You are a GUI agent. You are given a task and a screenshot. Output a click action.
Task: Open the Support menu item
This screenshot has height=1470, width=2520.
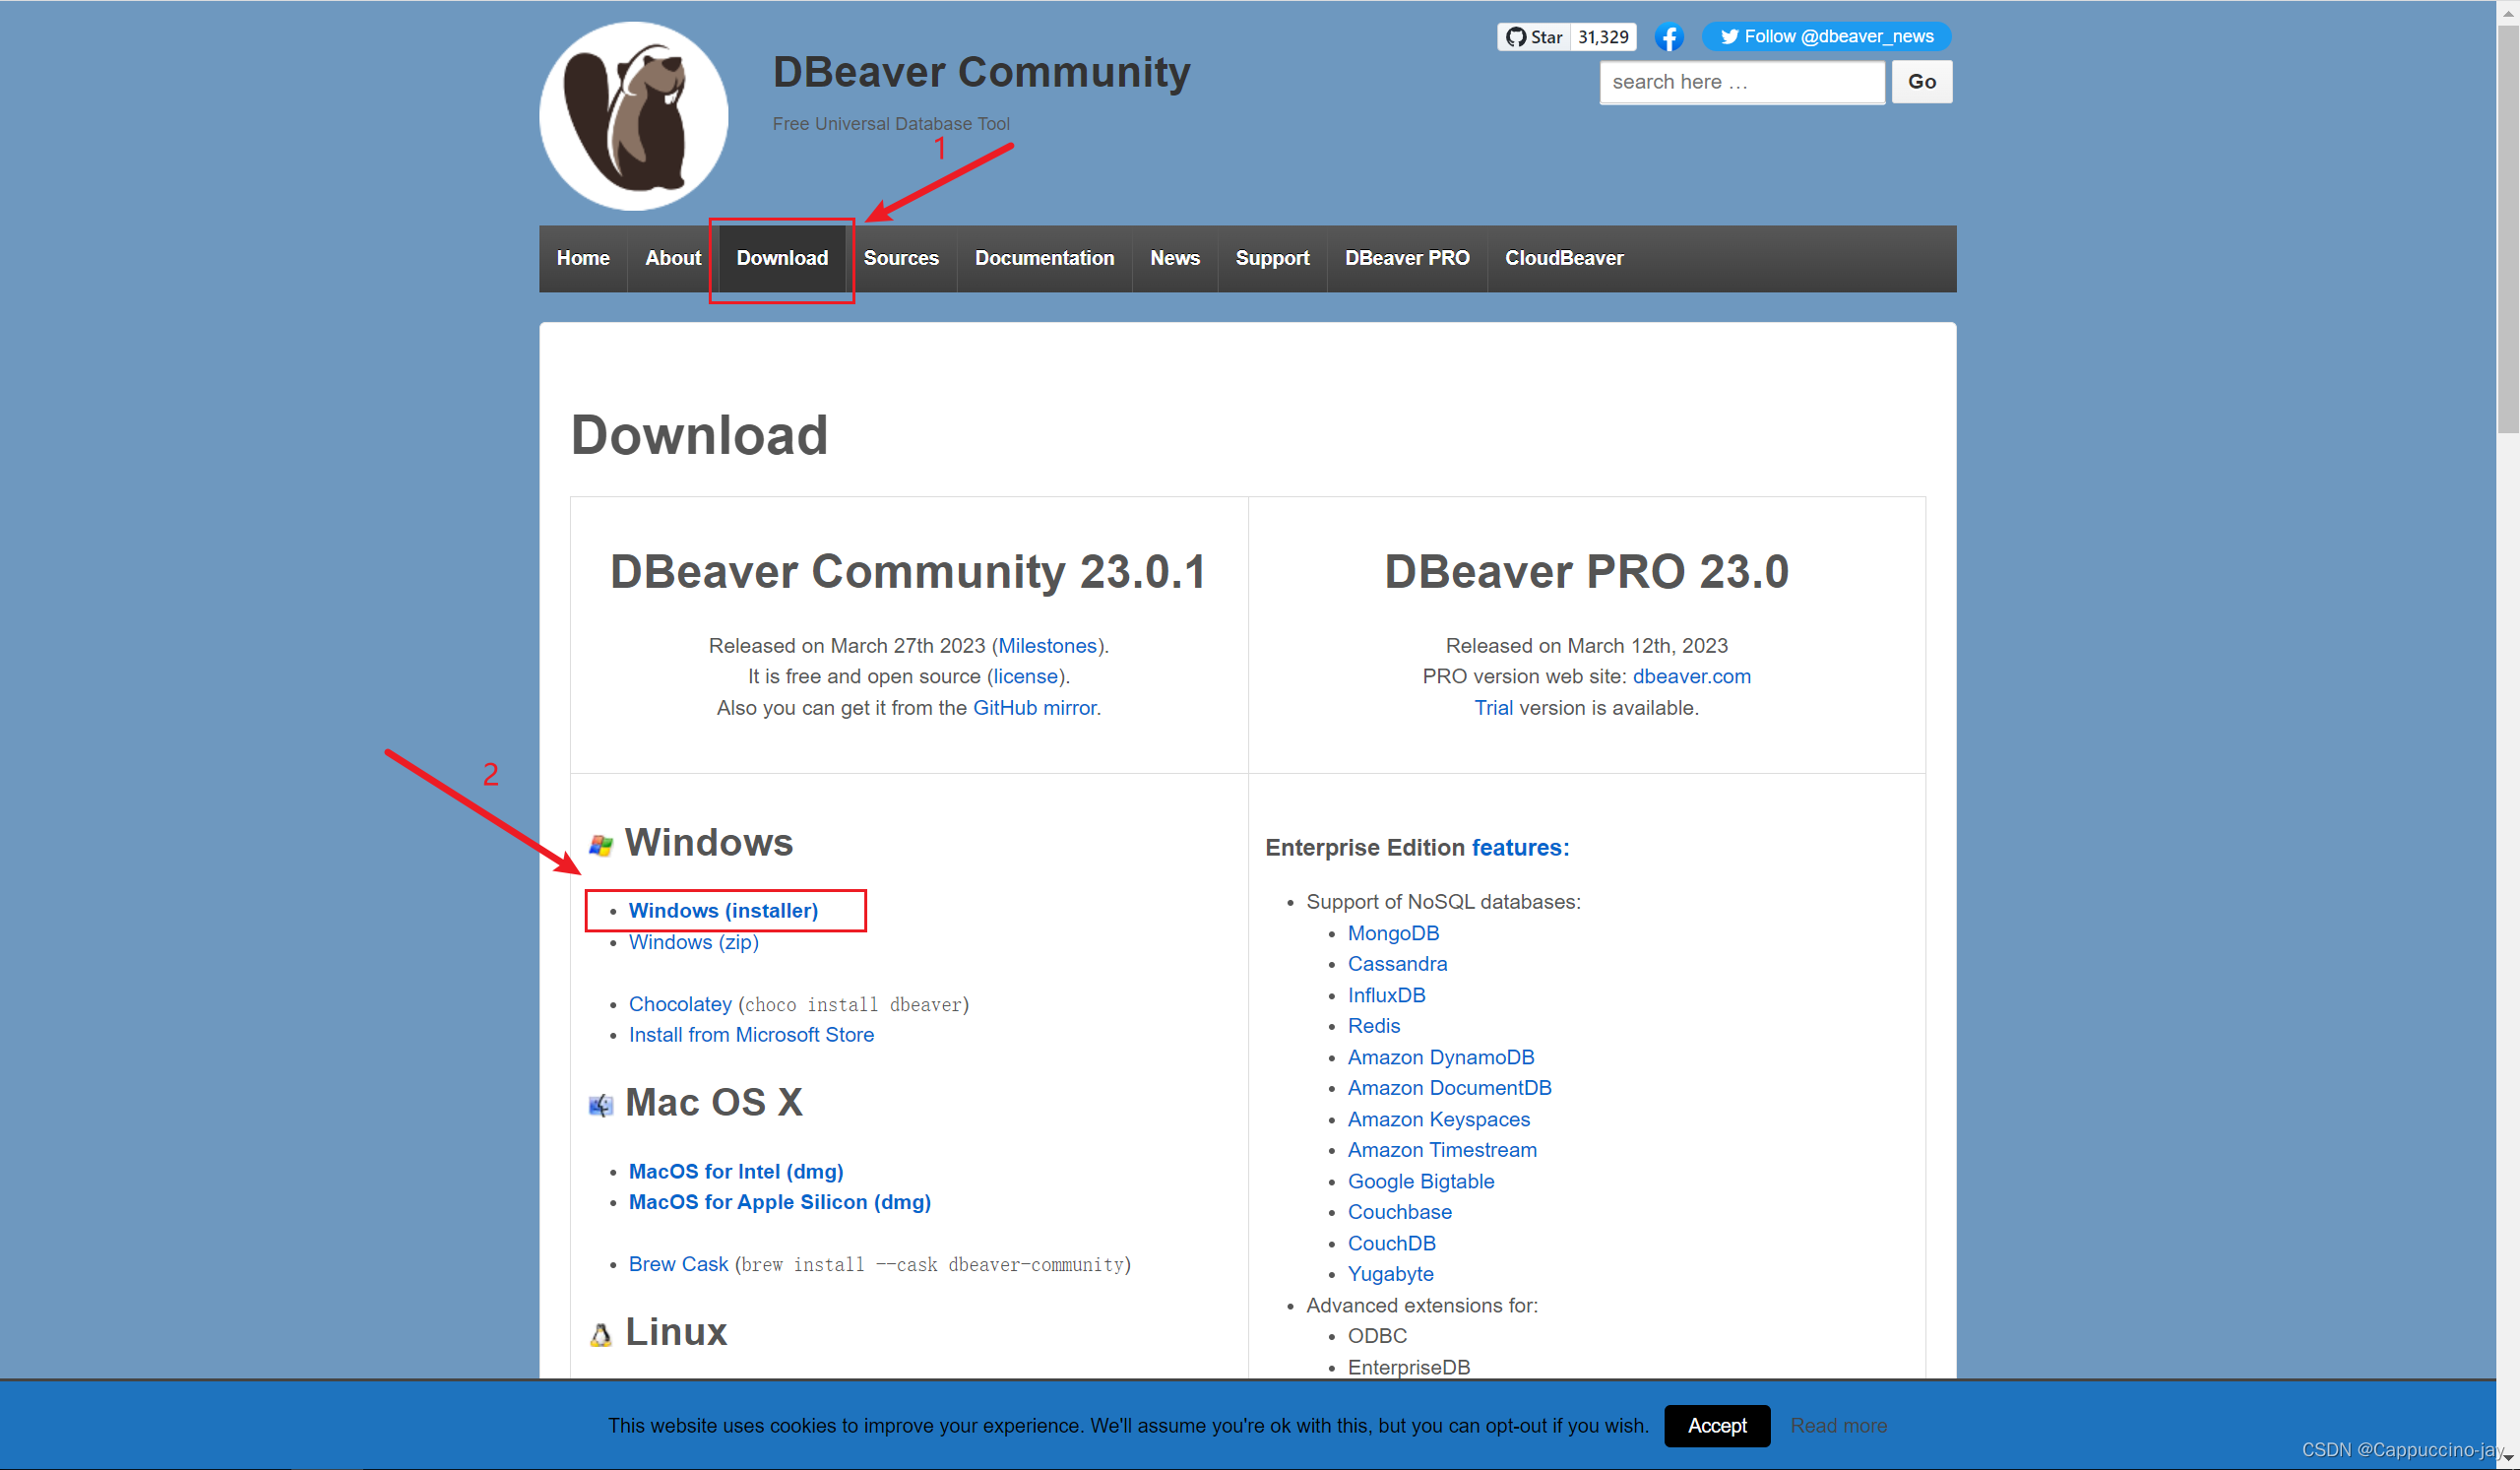[x=1272, y=258]
